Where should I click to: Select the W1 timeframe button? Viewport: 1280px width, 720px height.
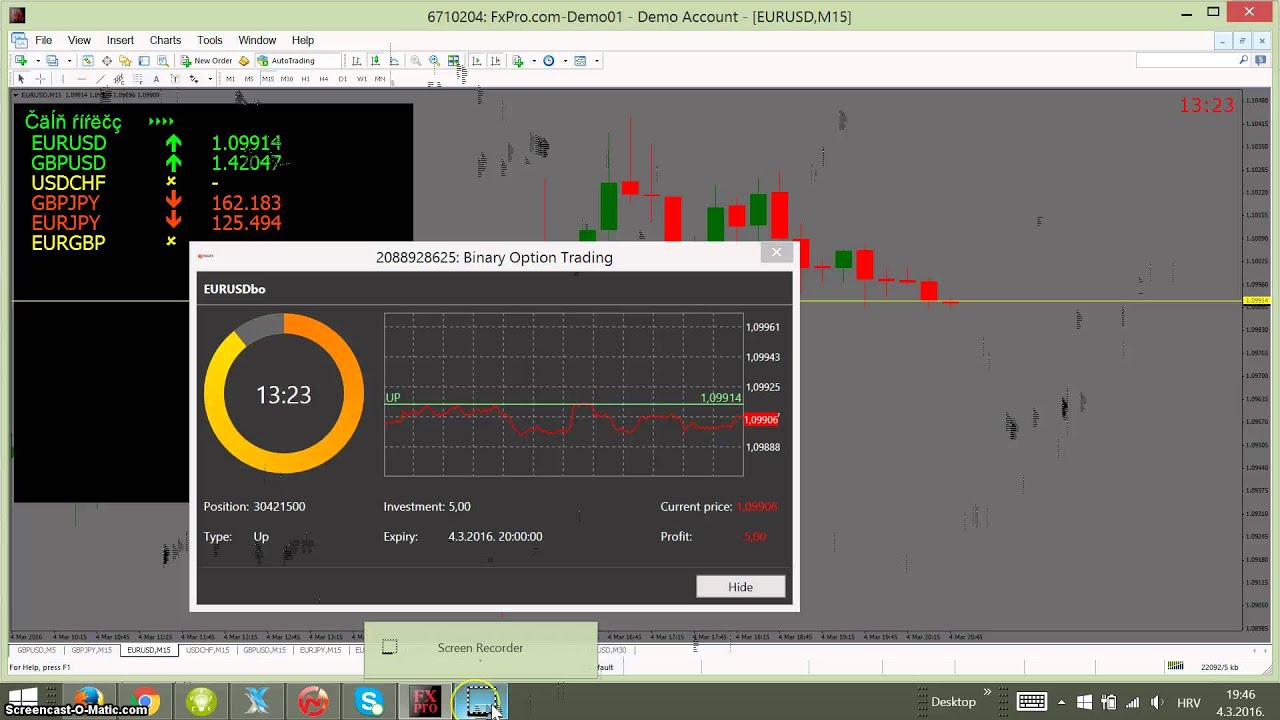click(361, 79)
